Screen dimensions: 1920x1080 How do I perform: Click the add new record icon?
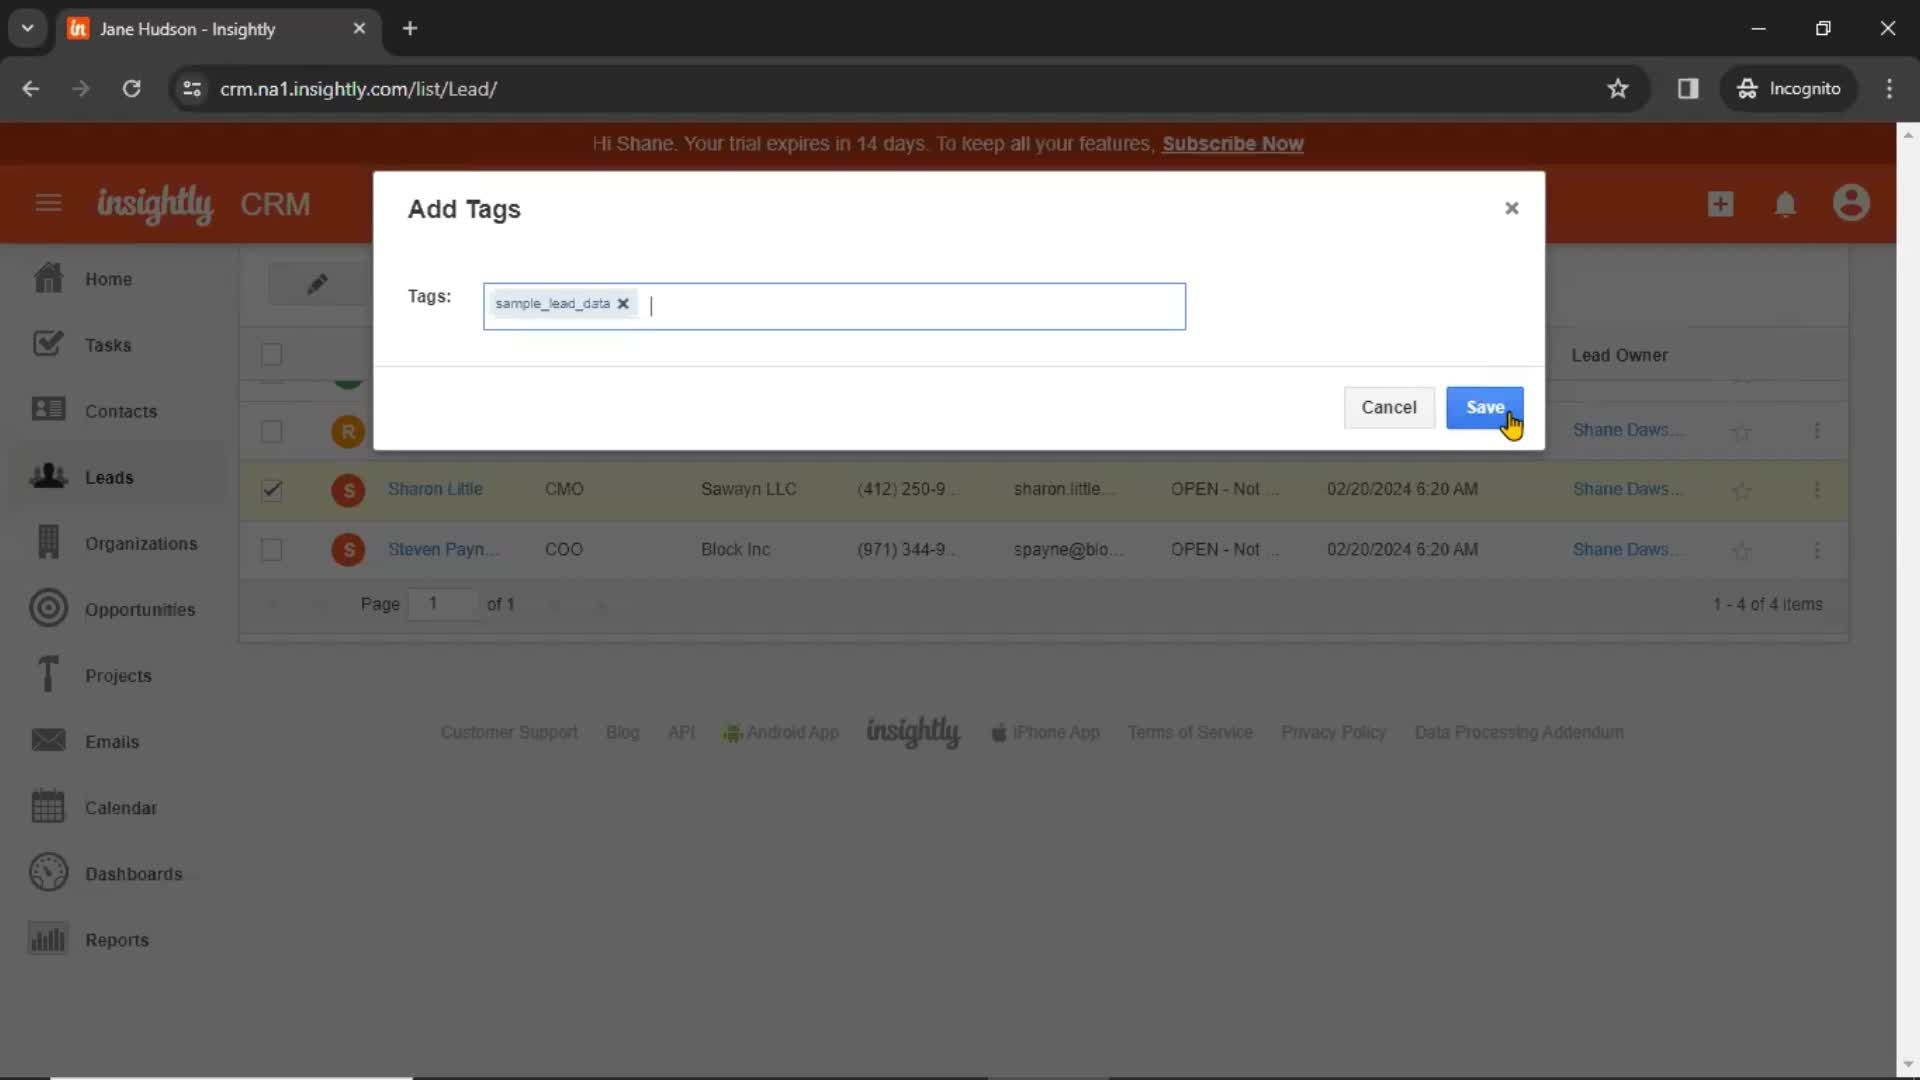coord(1721,203)
